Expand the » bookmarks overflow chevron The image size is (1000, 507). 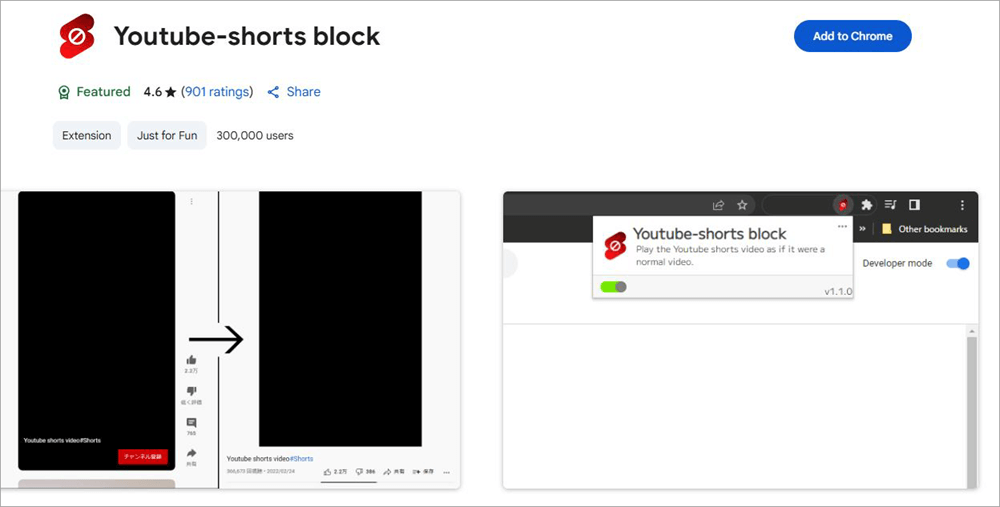[862, 228]
